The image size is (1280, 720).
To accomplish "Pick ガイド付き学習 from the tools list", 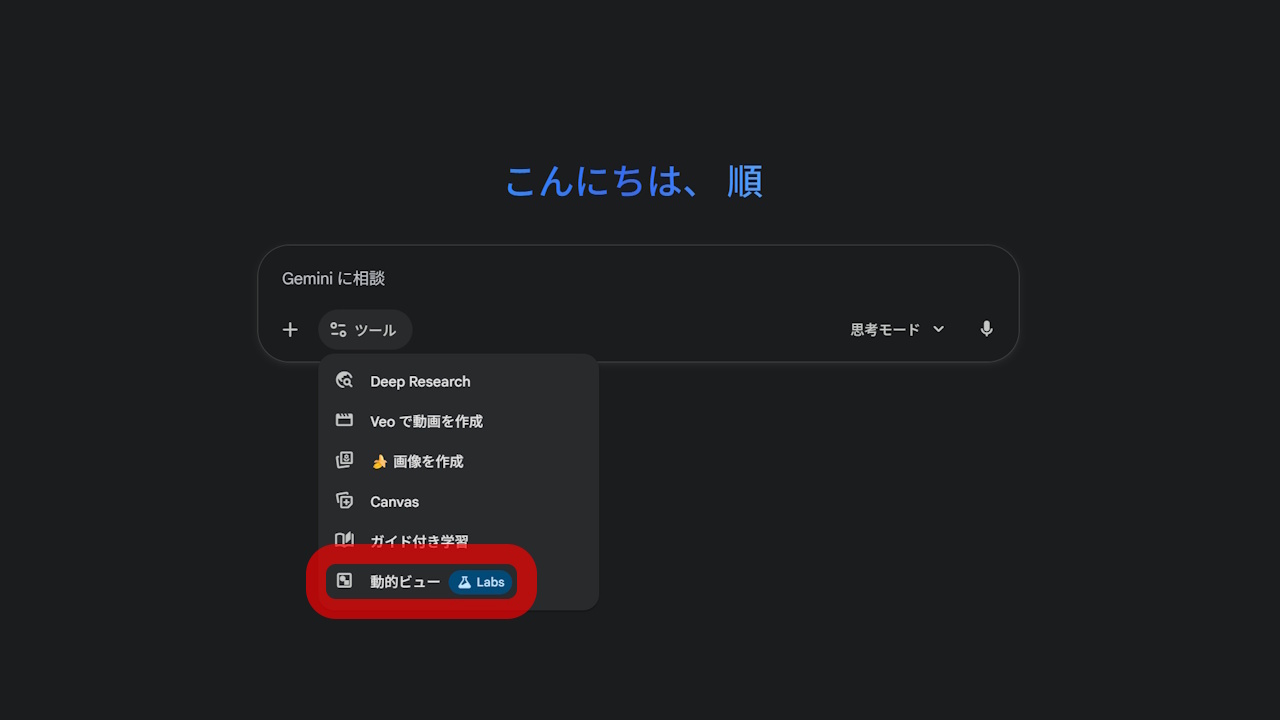I will (419, 541).
